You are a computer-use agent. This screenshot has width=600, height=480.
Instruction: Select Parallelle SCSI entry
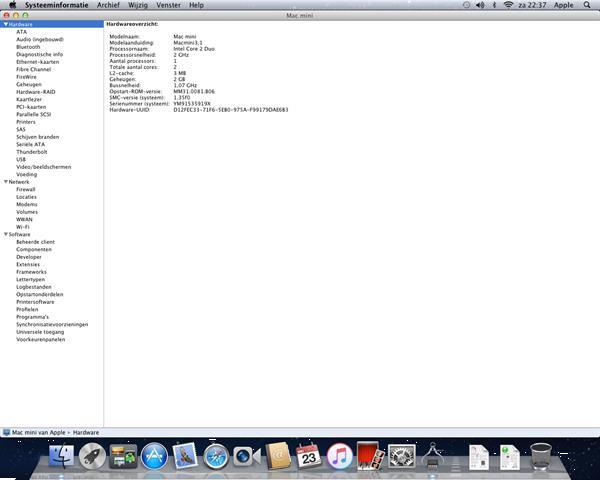(x=33, y=114)
